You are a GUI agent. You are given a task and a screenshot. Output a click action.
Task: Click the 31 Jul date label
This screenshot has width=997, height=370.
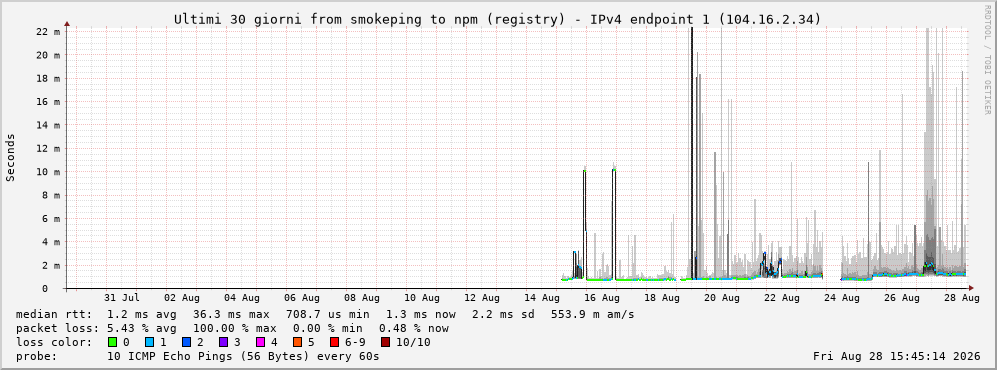pyautogui.click(x=121, y=298)
